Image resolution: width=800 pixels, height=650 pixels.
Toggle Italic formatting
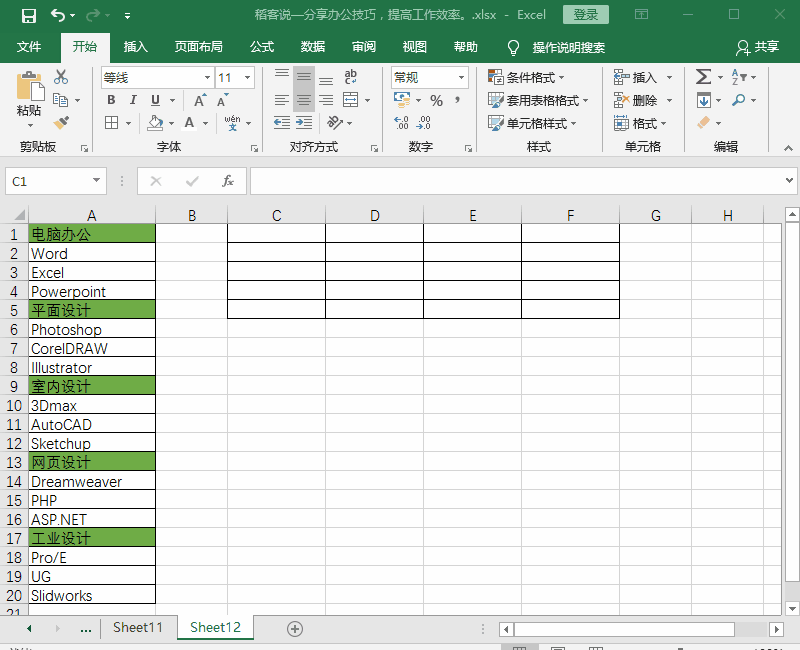coord(133,100)
